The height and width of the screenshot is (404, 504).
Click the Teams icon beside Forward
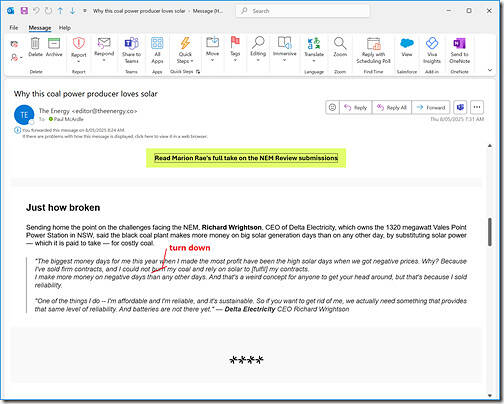click(x=460, y=107)
